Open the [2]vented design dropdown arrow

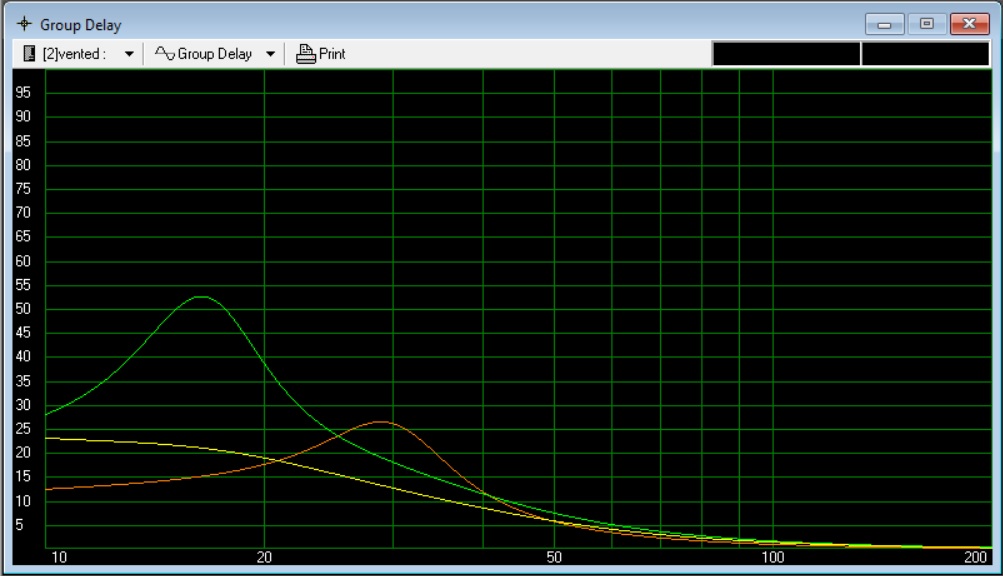pyautogui.click(x=128, y=54)
